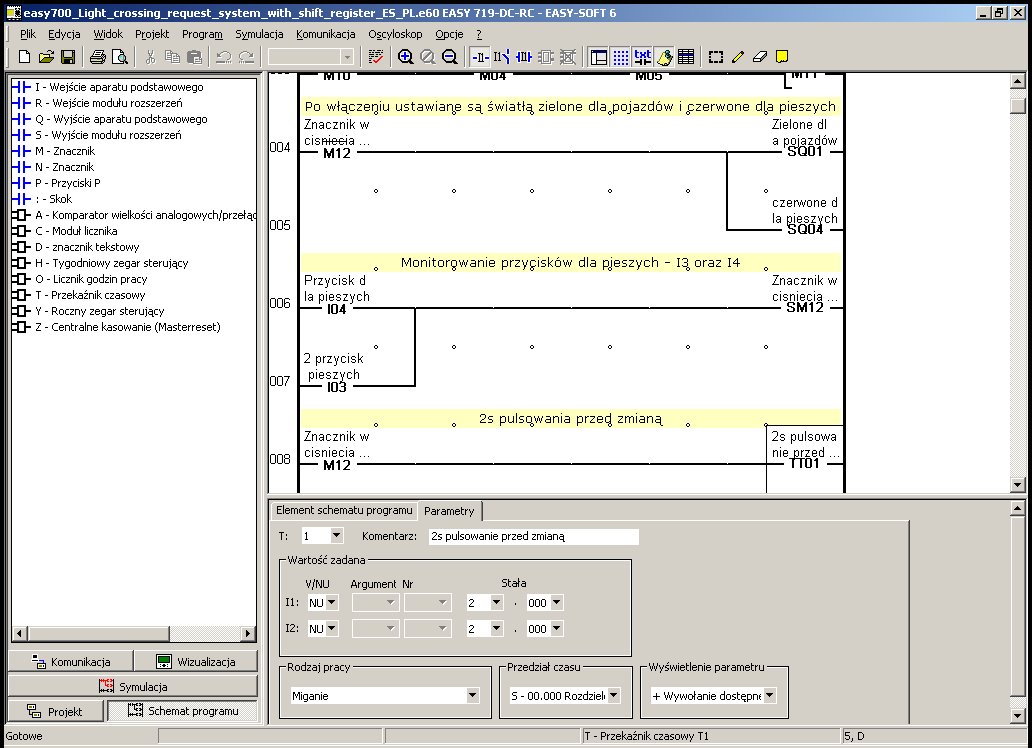Open a file using the folder icon
The height and width of the screenshot is (748, 1032).
[46, 57]
